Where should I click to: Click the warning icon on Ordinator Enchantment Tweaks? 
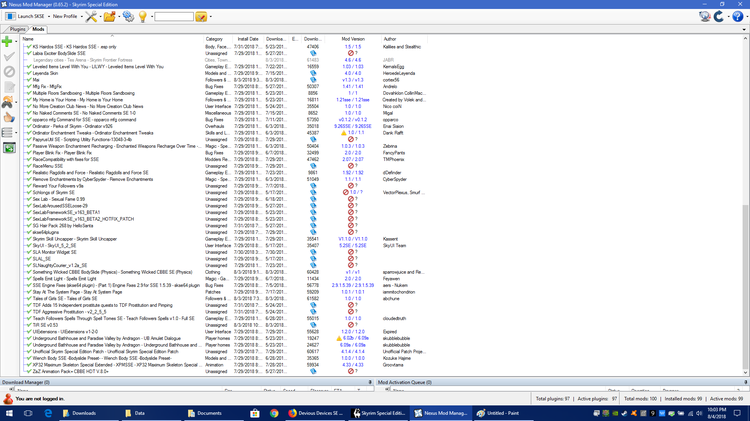point(343,133)
